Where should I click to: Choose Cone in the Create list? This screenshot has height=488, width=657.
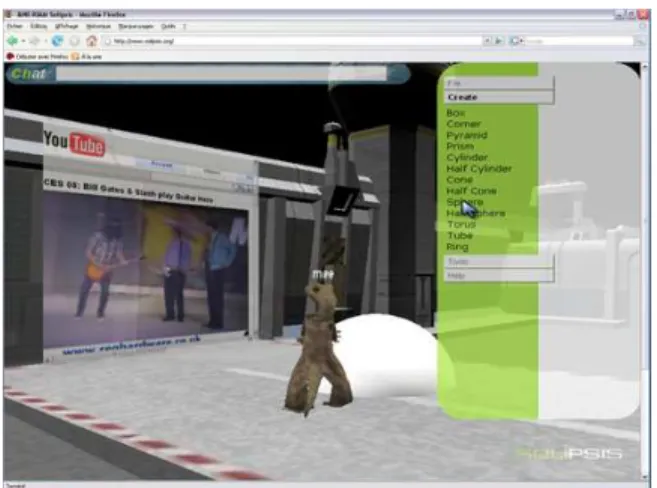[459, 180]
